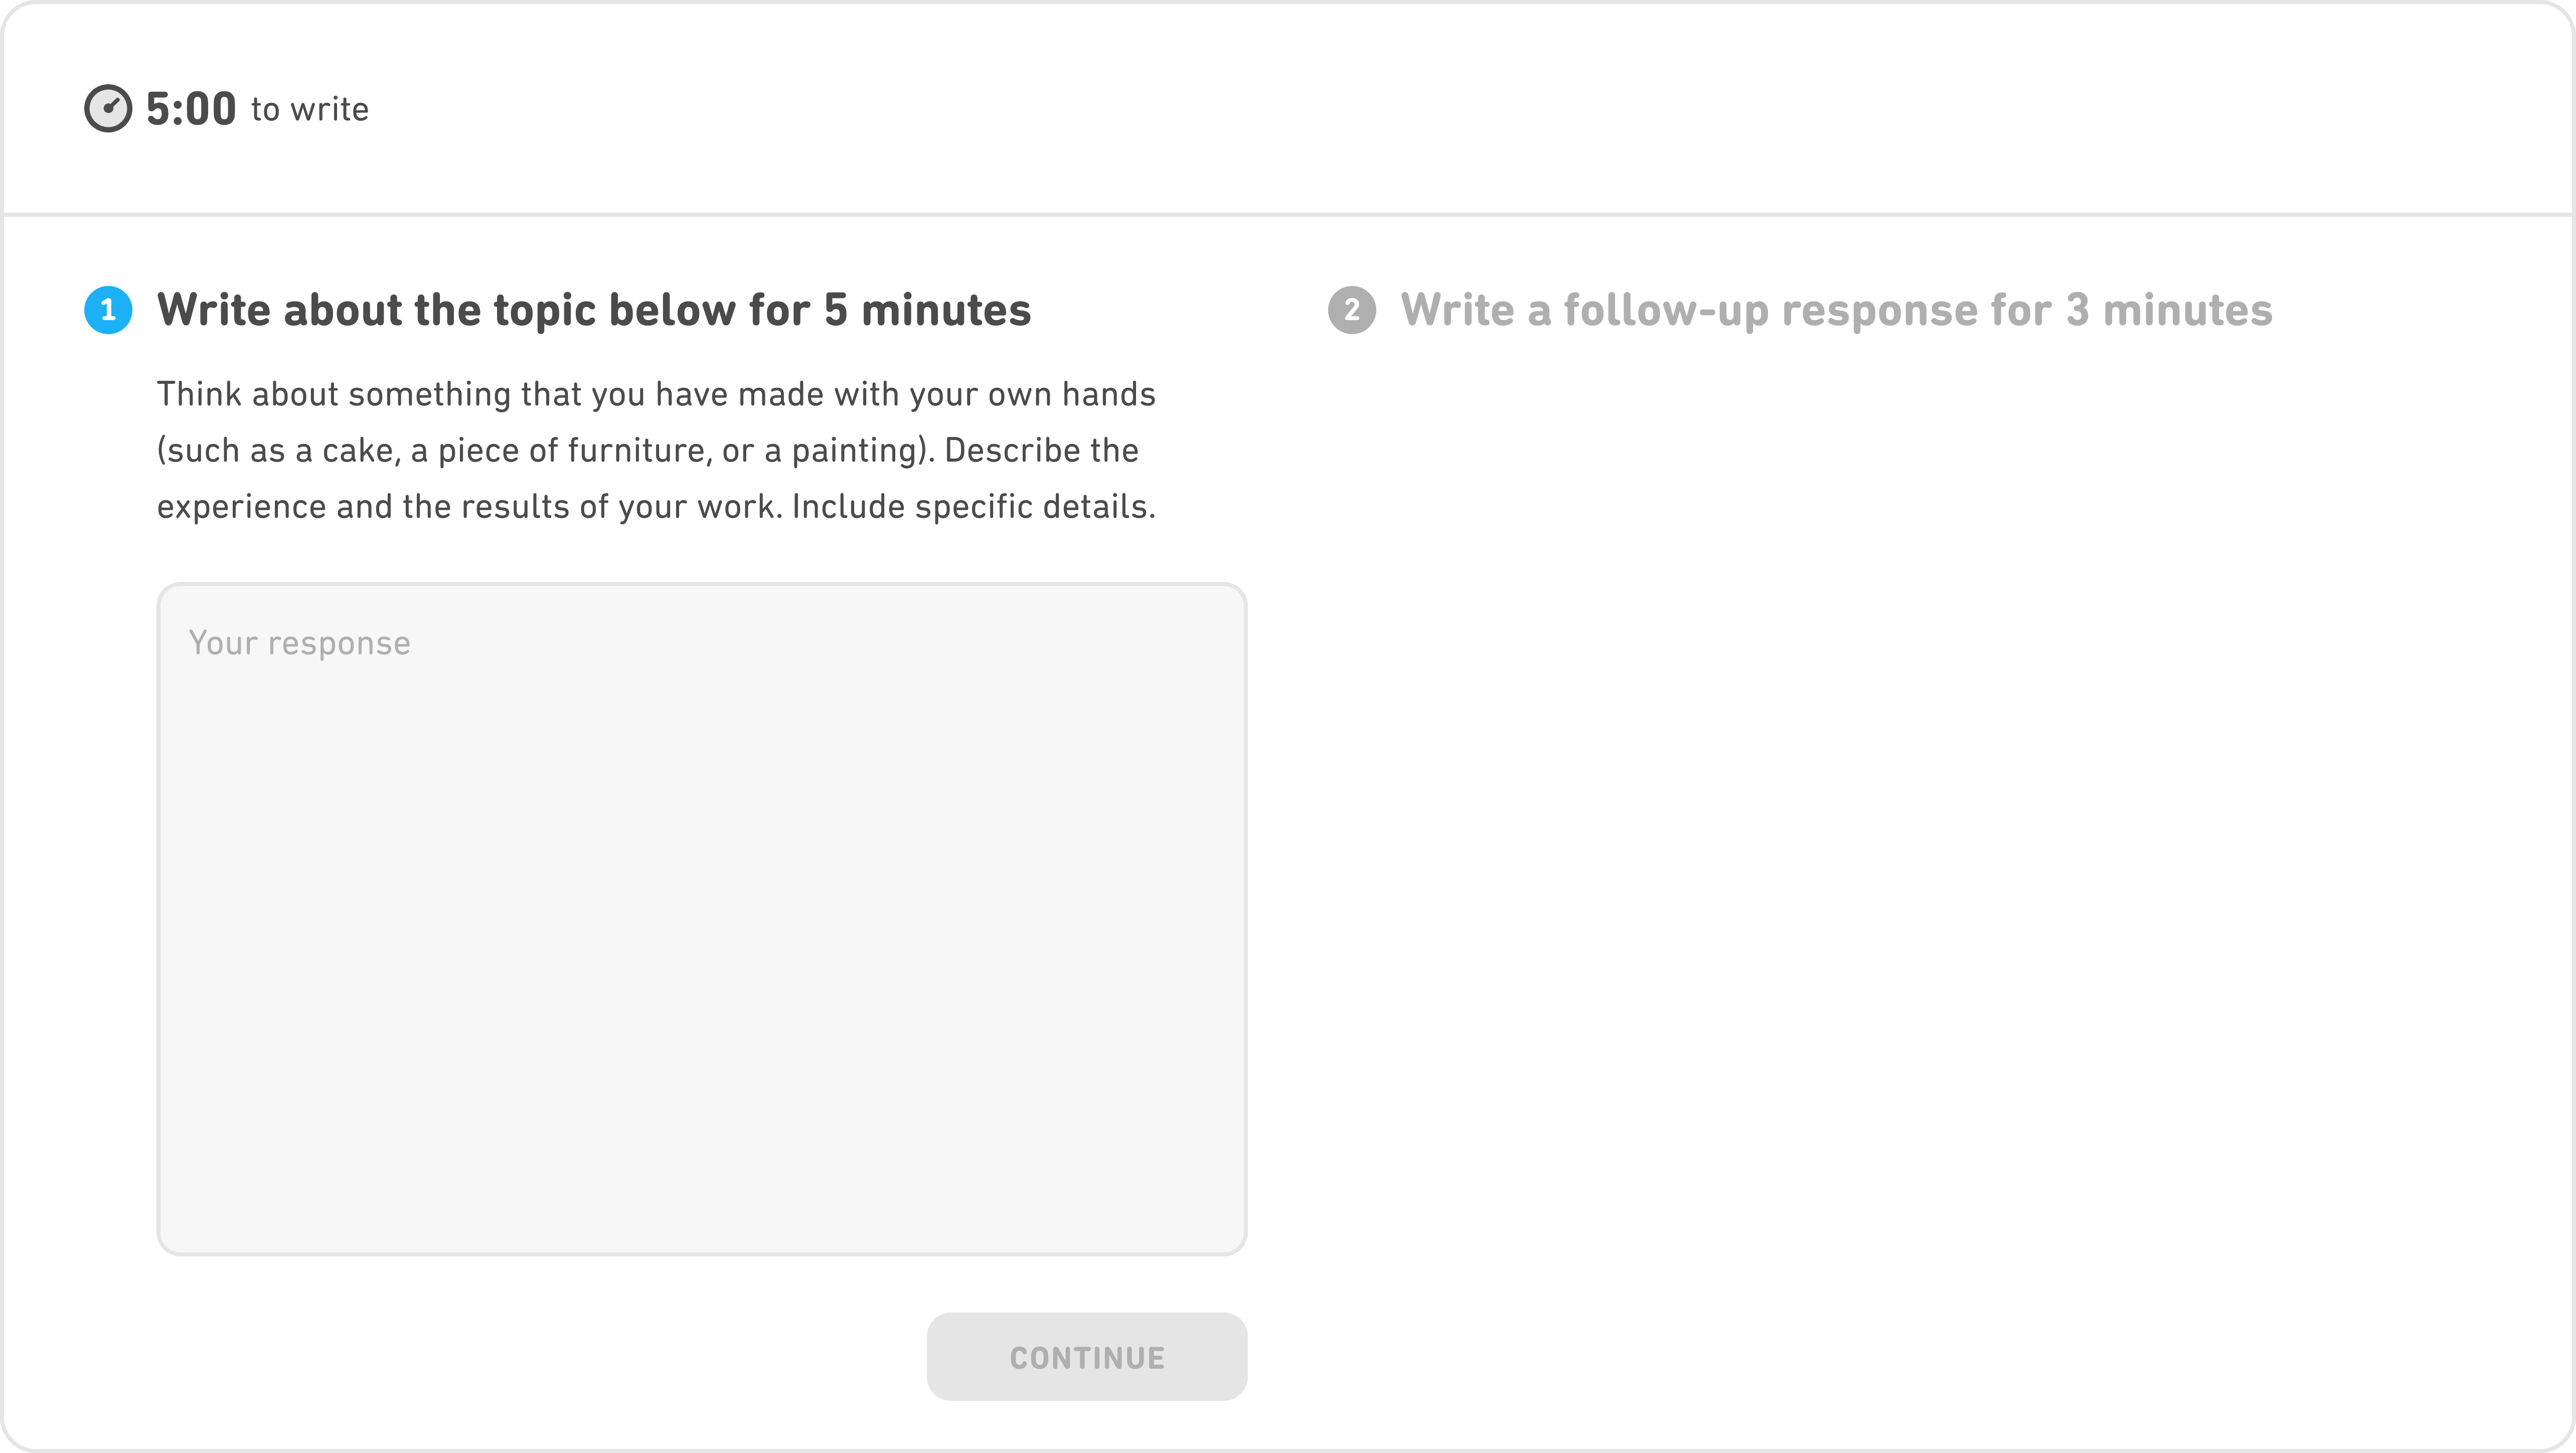The width and height of the screenshot is (2576, 1453).
Task: Click the writing prompt paragraph
Action: (x=655, y=449)
